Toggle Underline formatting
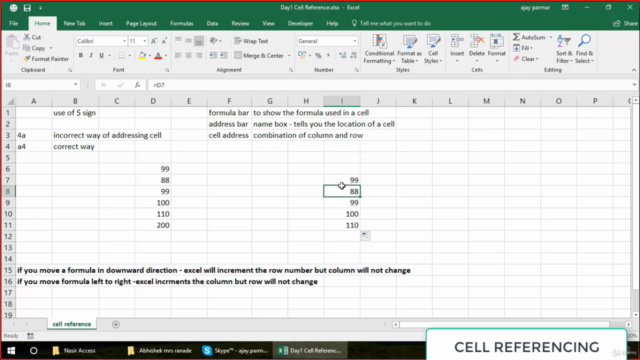 click(x=101, y=56)
